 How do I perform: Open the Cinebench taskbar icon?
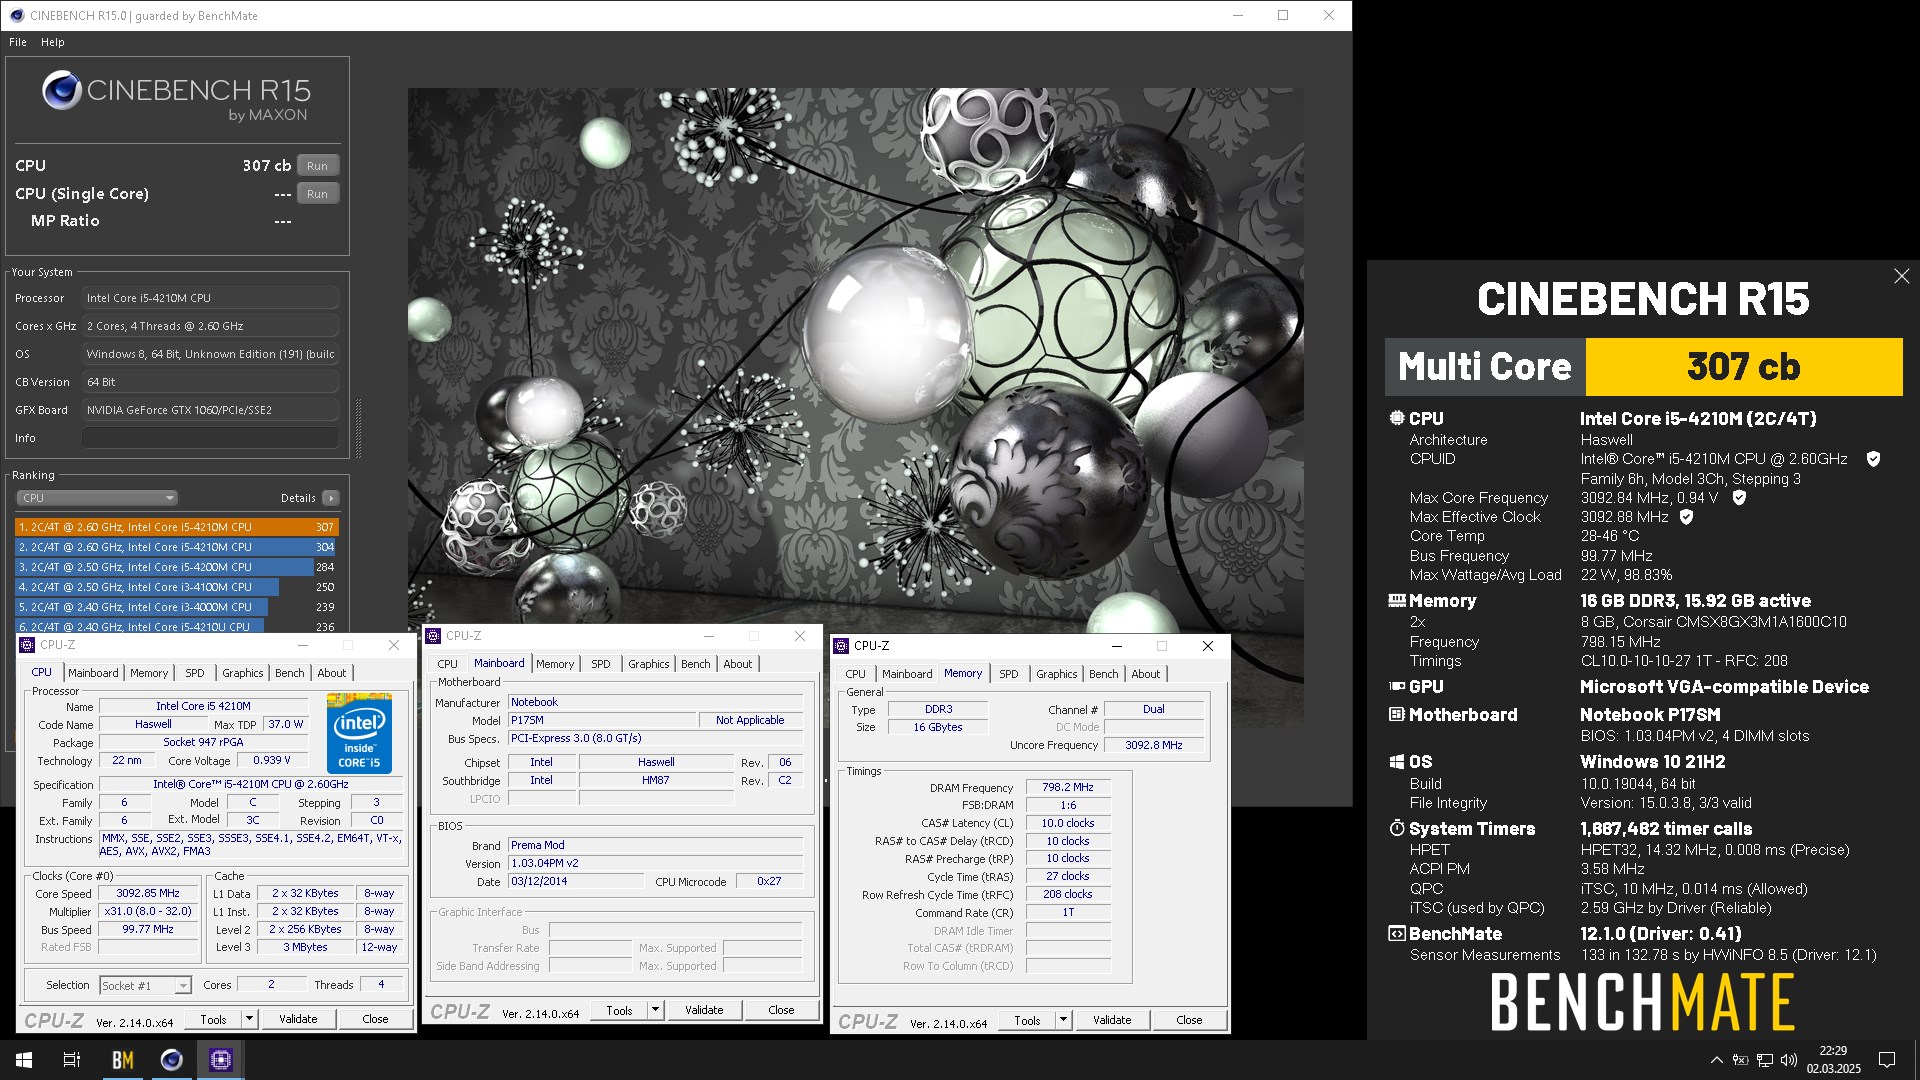(171, 1060)
